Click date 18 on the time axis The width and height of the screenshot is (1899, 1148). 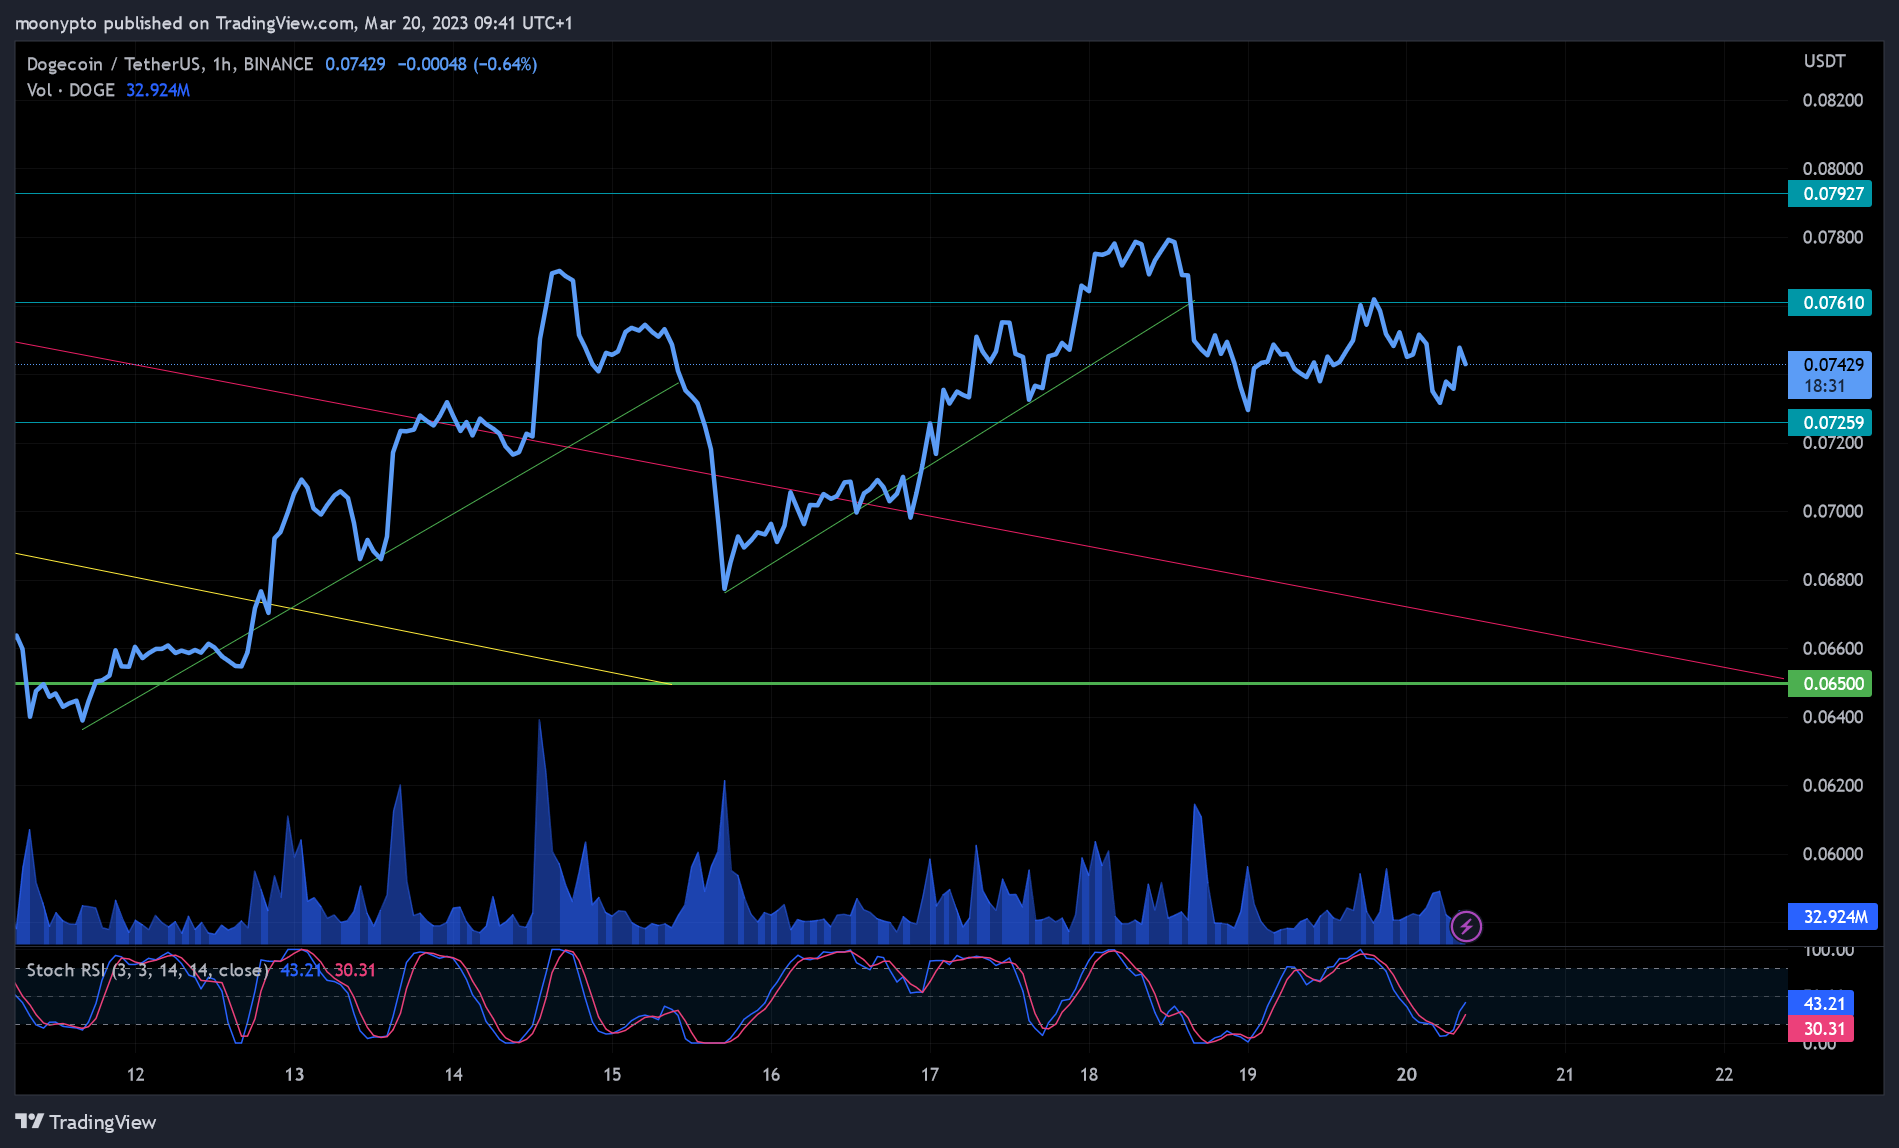(1089, 1074)
